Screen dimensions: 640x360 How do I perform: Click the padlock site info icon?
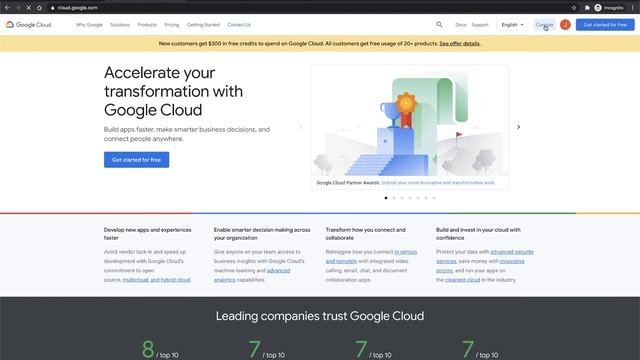[x=52, y=8]
